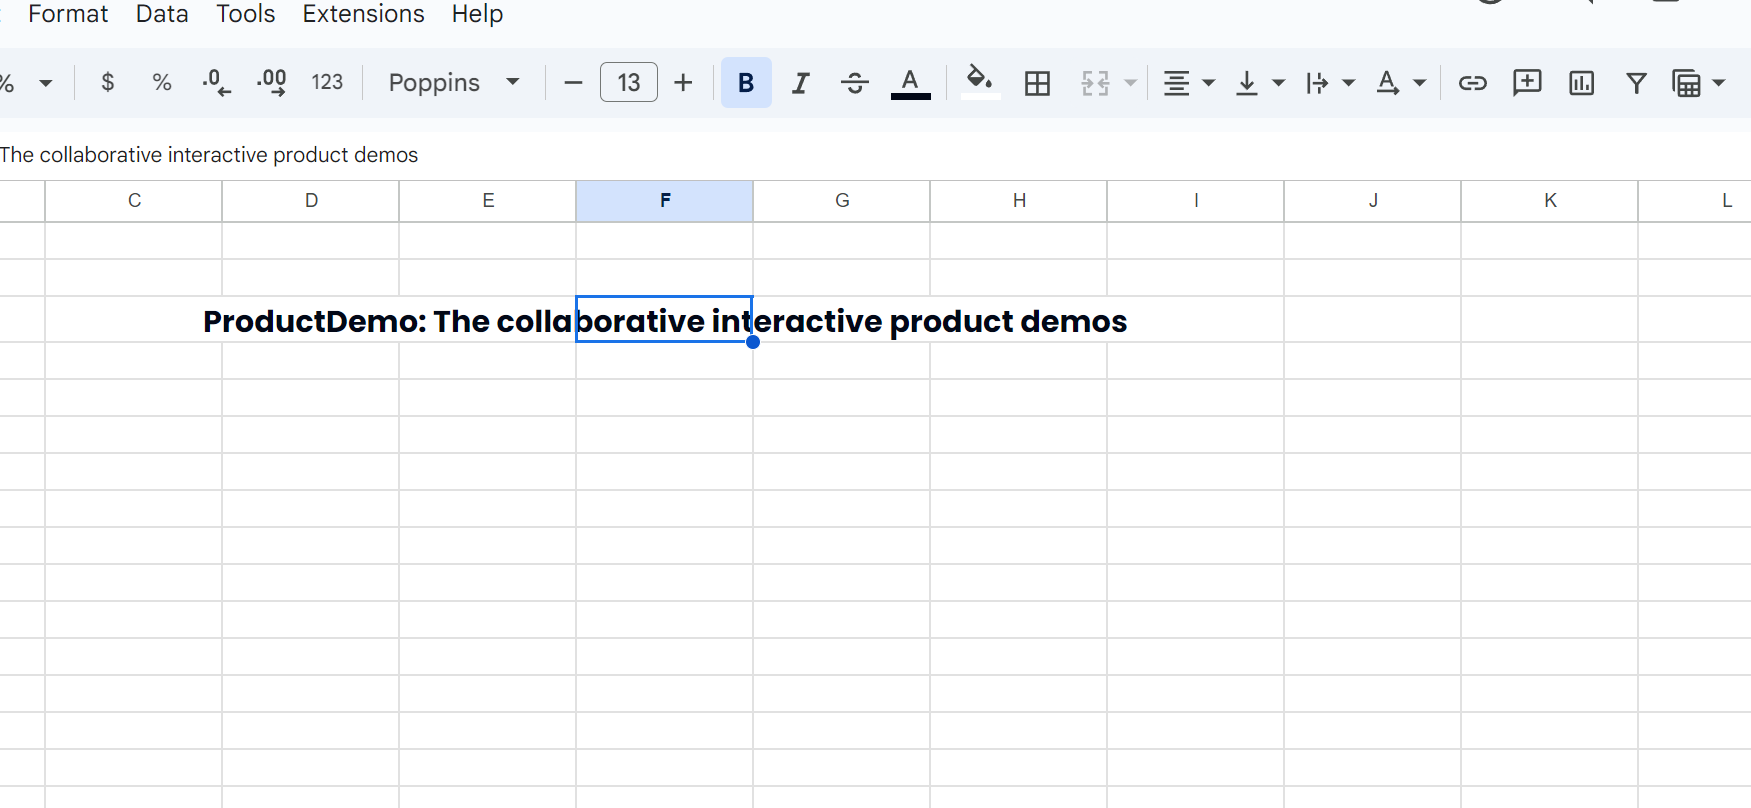Open text color picker

(910, 83)
